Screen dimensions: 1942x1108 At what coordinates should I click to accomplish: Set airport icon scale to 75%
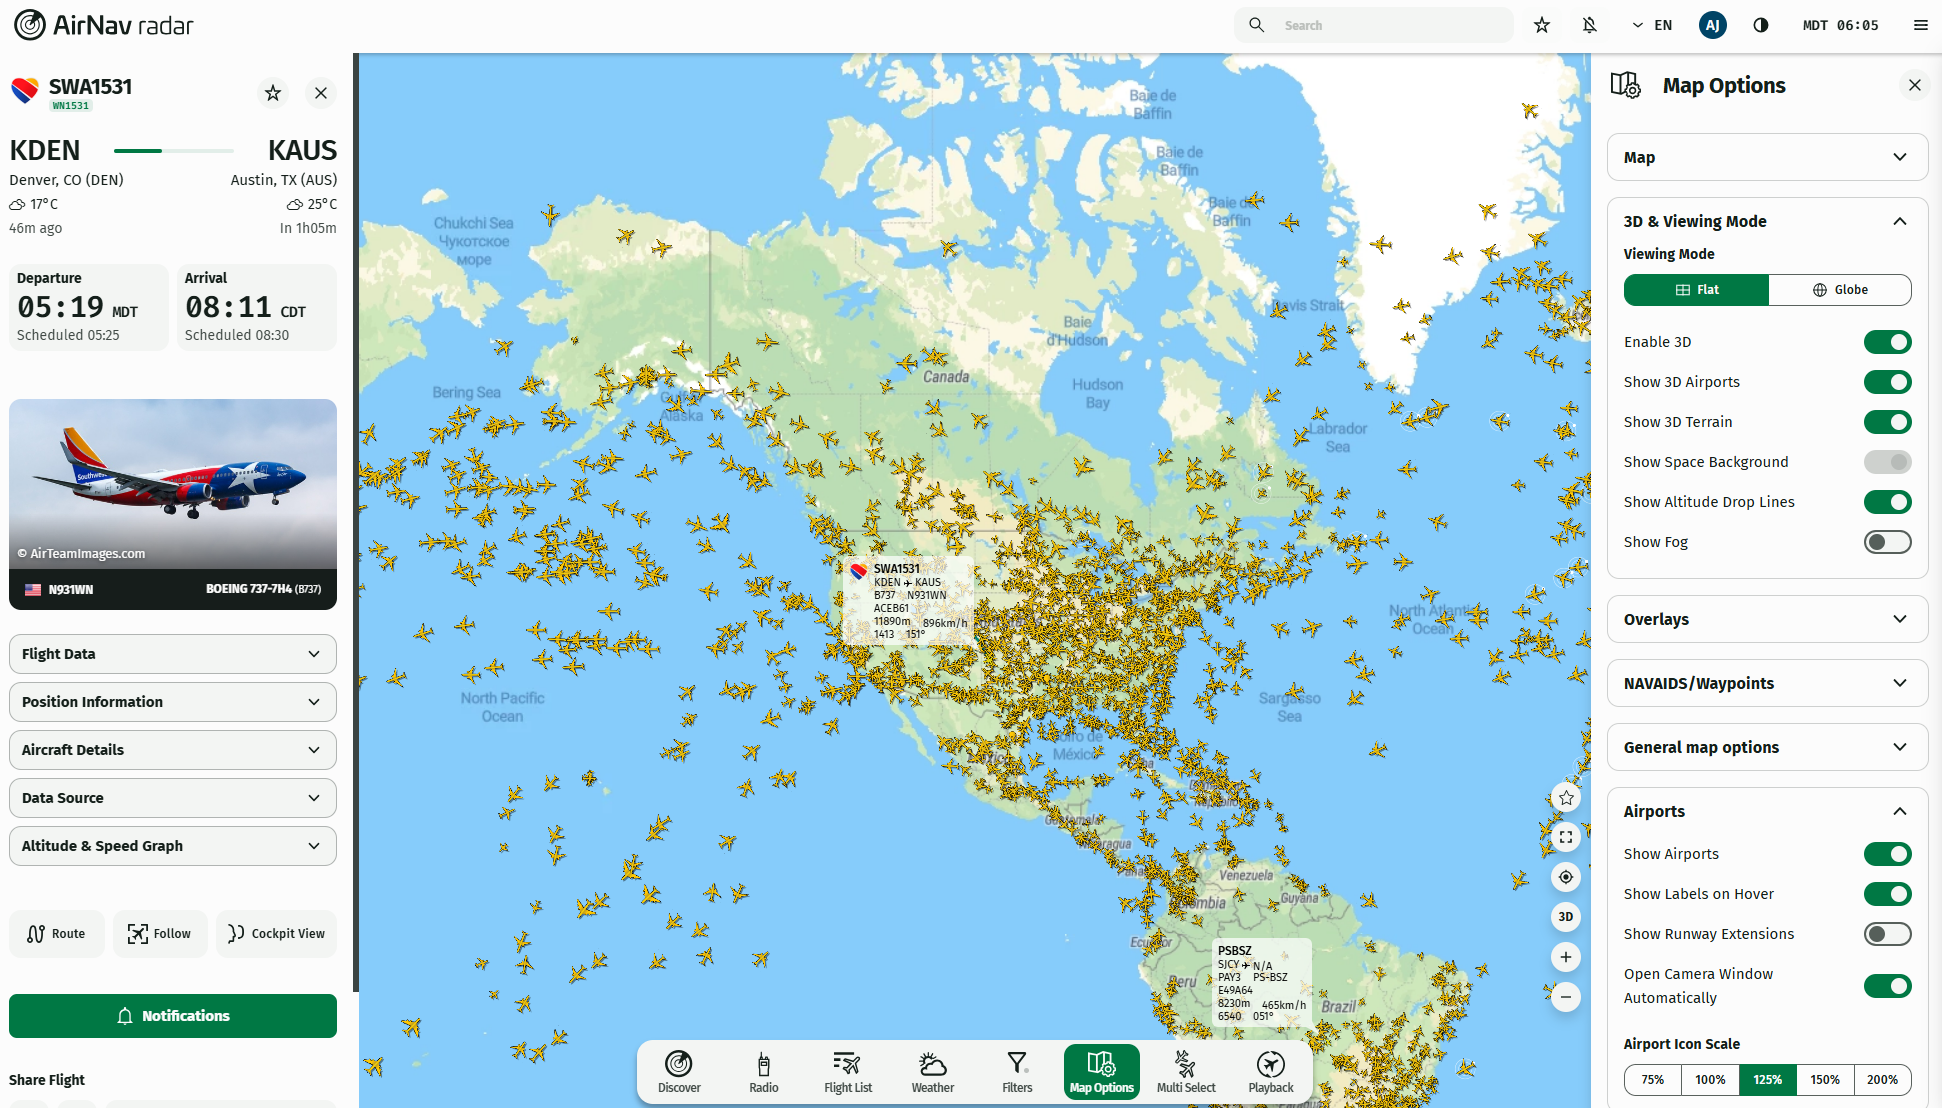tap(1652, 1080)
